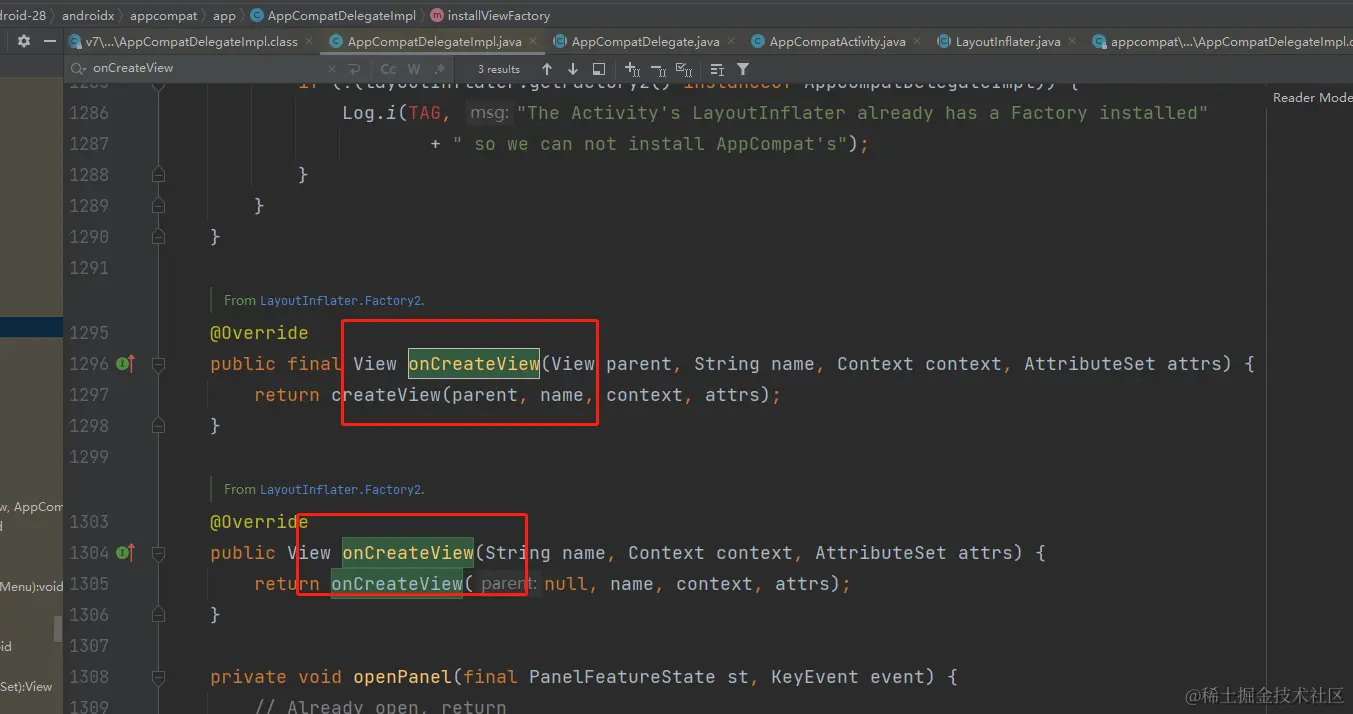
Task: Click override gutter icon on line 1304
Action: pos(125,553)
